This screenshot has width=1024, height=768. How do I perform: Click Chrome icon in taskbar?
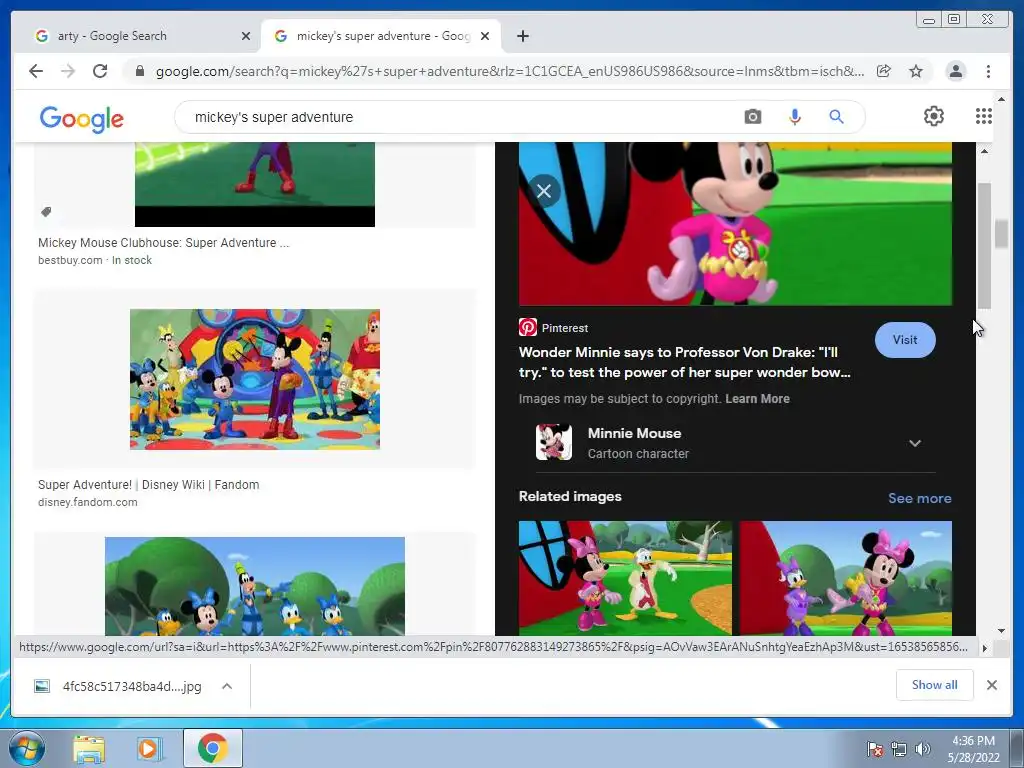point(213,748)
